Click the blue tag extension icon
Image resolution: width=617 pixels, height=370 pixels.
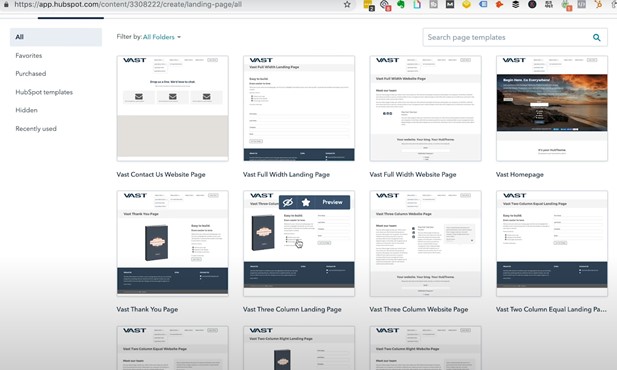[483, 5]
